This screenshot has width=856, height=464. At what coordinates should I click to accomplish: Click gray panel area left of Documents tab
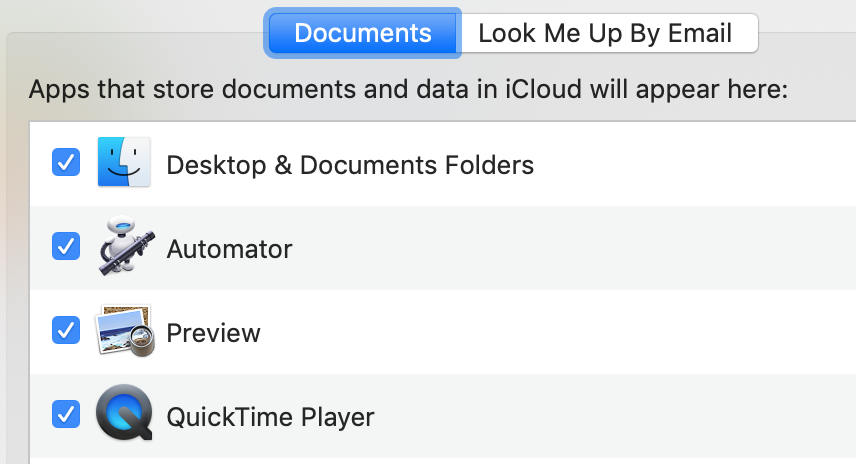(x=130, y=50)
